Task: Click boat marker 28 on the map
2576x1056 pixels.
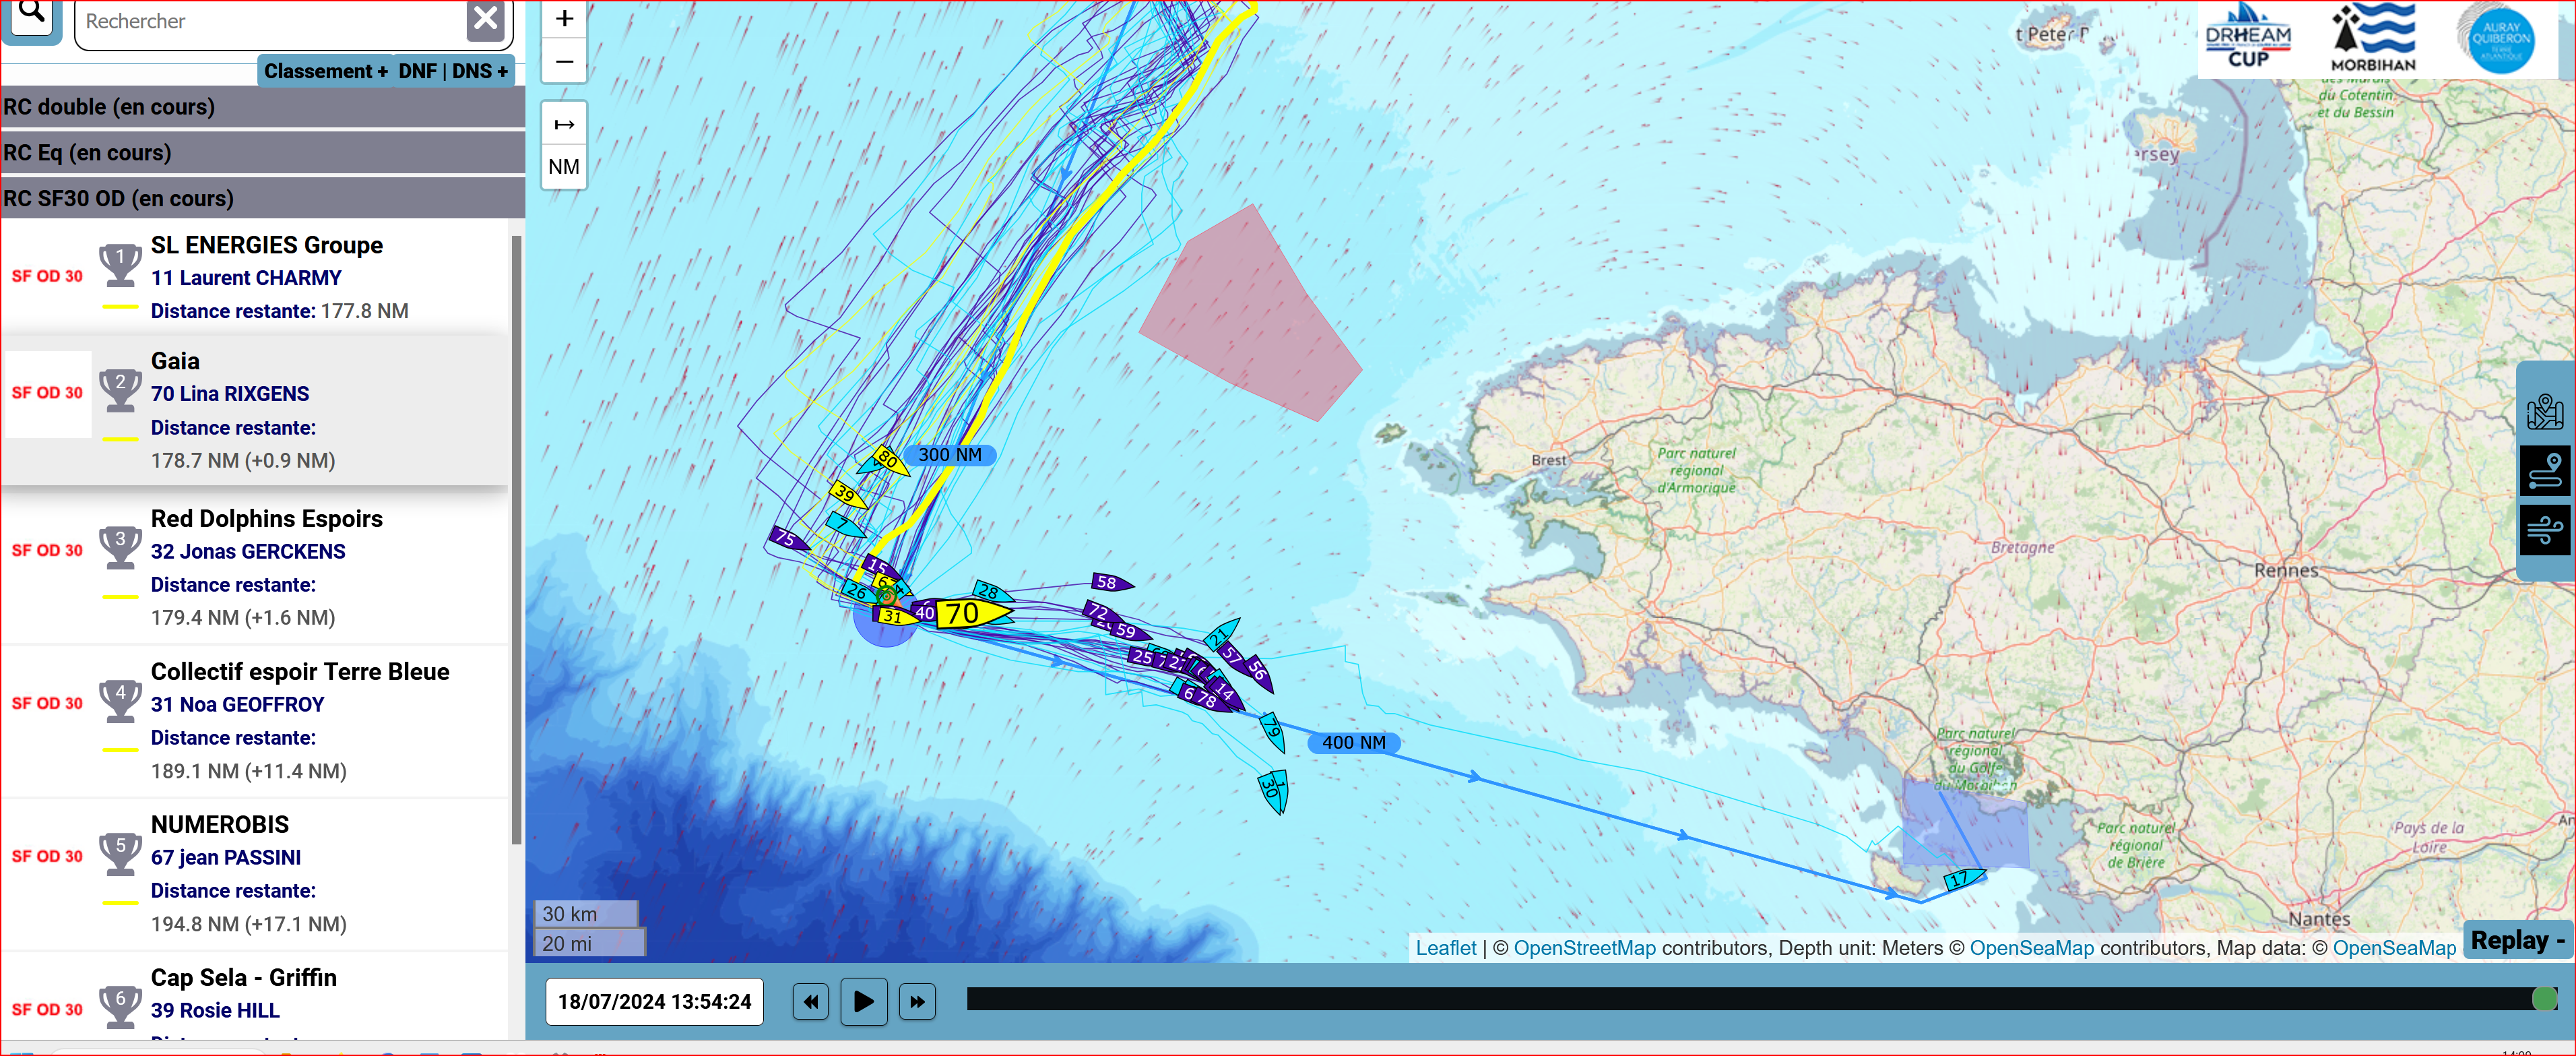Action: (990, 591)
